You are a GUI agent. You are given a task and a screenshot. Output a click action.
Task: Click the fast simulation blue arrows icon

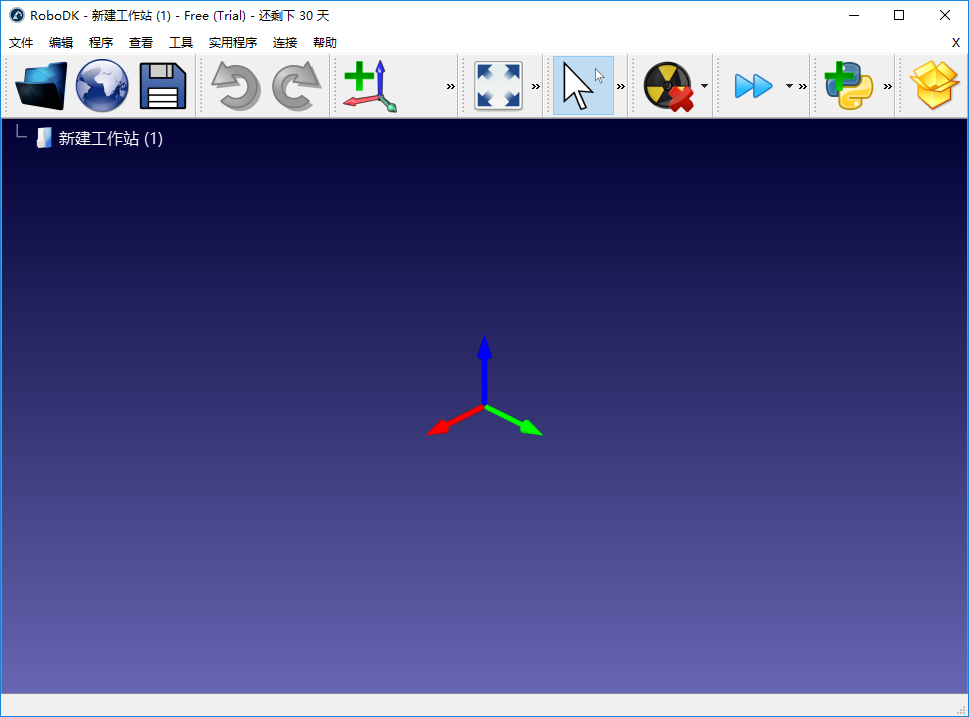753,86
